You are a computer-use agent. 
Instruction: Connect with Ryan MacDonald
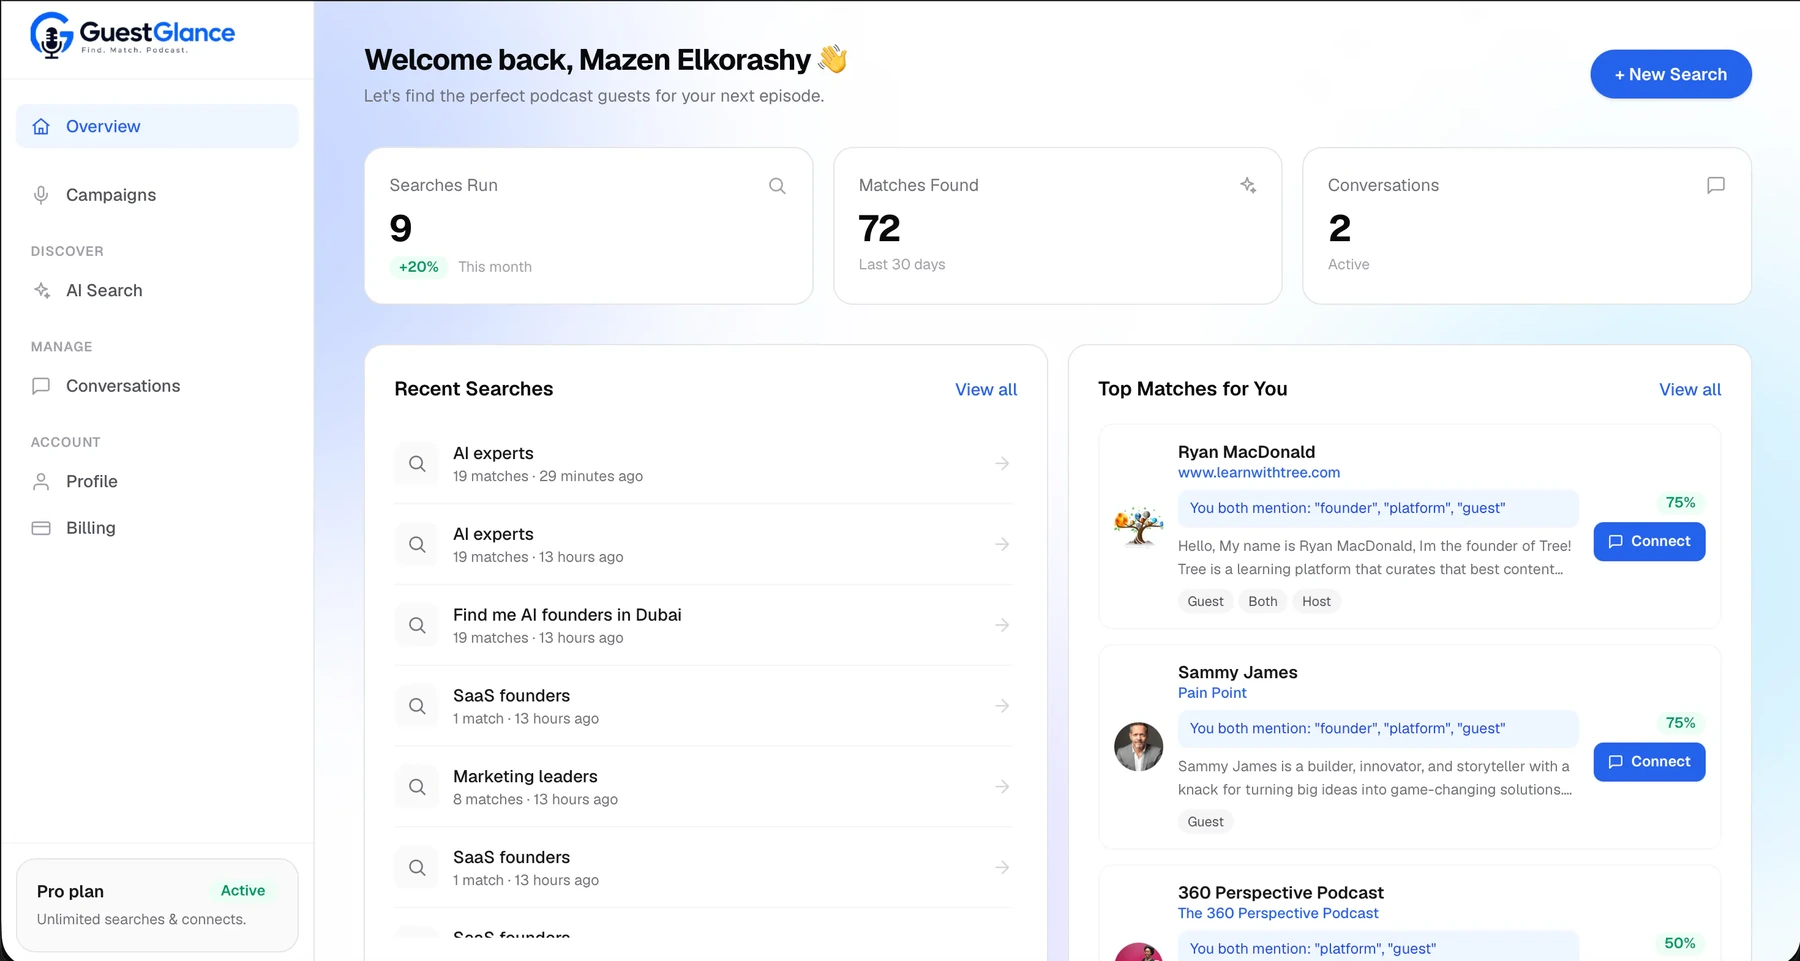pos(1649,542)
